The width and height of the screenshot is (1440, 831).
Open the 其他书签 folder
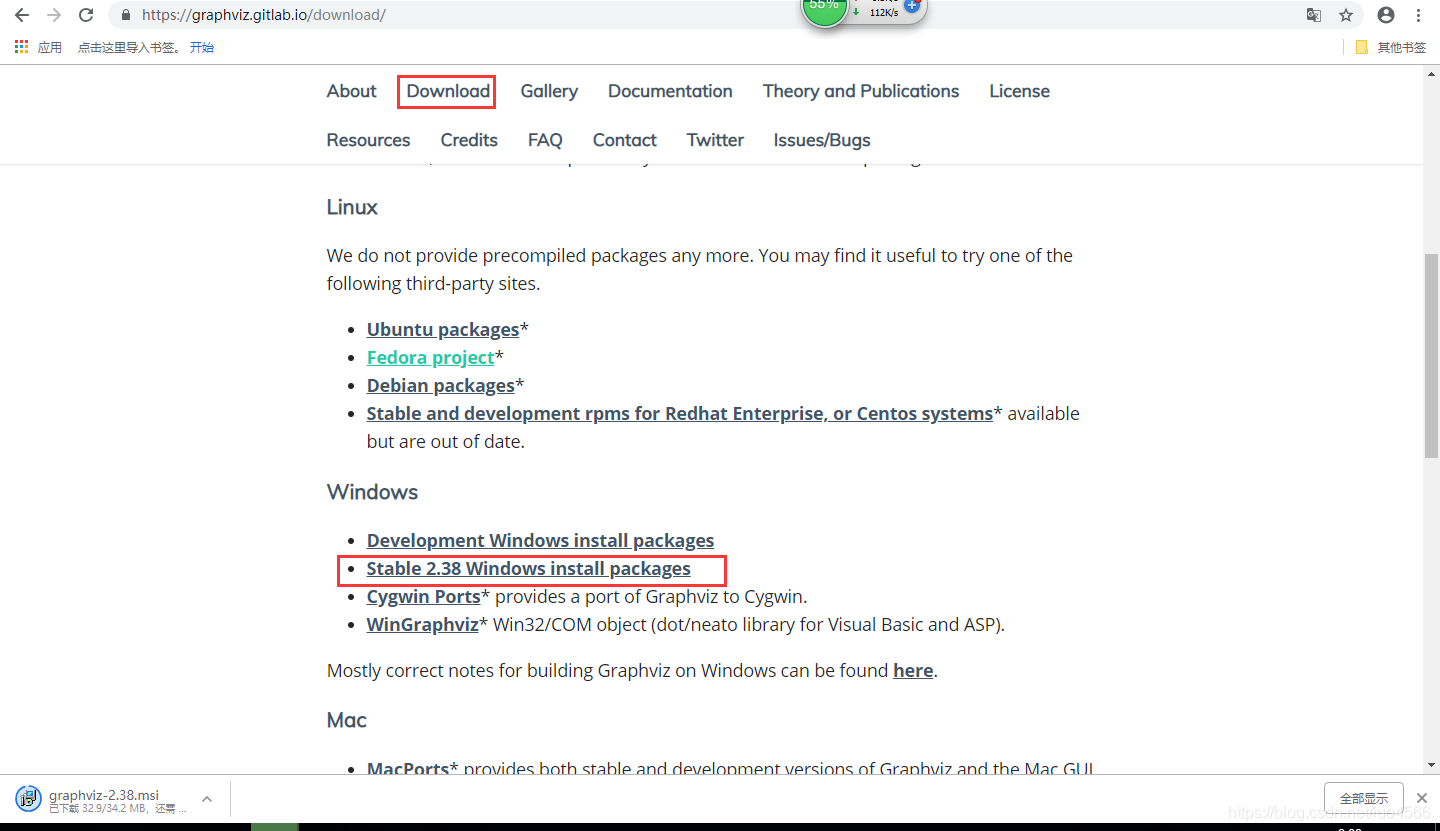click(1390, 47)
